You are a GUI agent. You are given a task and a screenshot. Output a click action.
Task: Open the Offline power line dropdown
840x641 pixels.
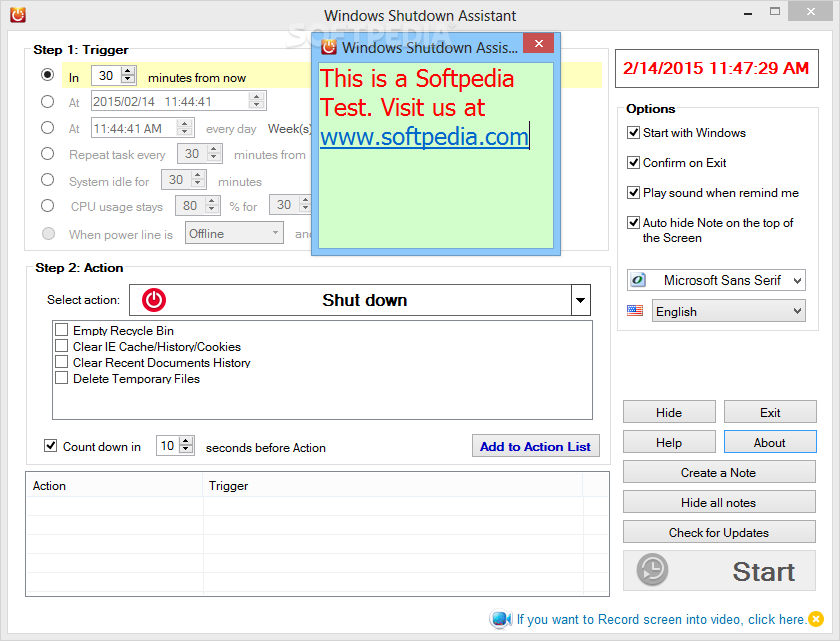tap(275, 233)
